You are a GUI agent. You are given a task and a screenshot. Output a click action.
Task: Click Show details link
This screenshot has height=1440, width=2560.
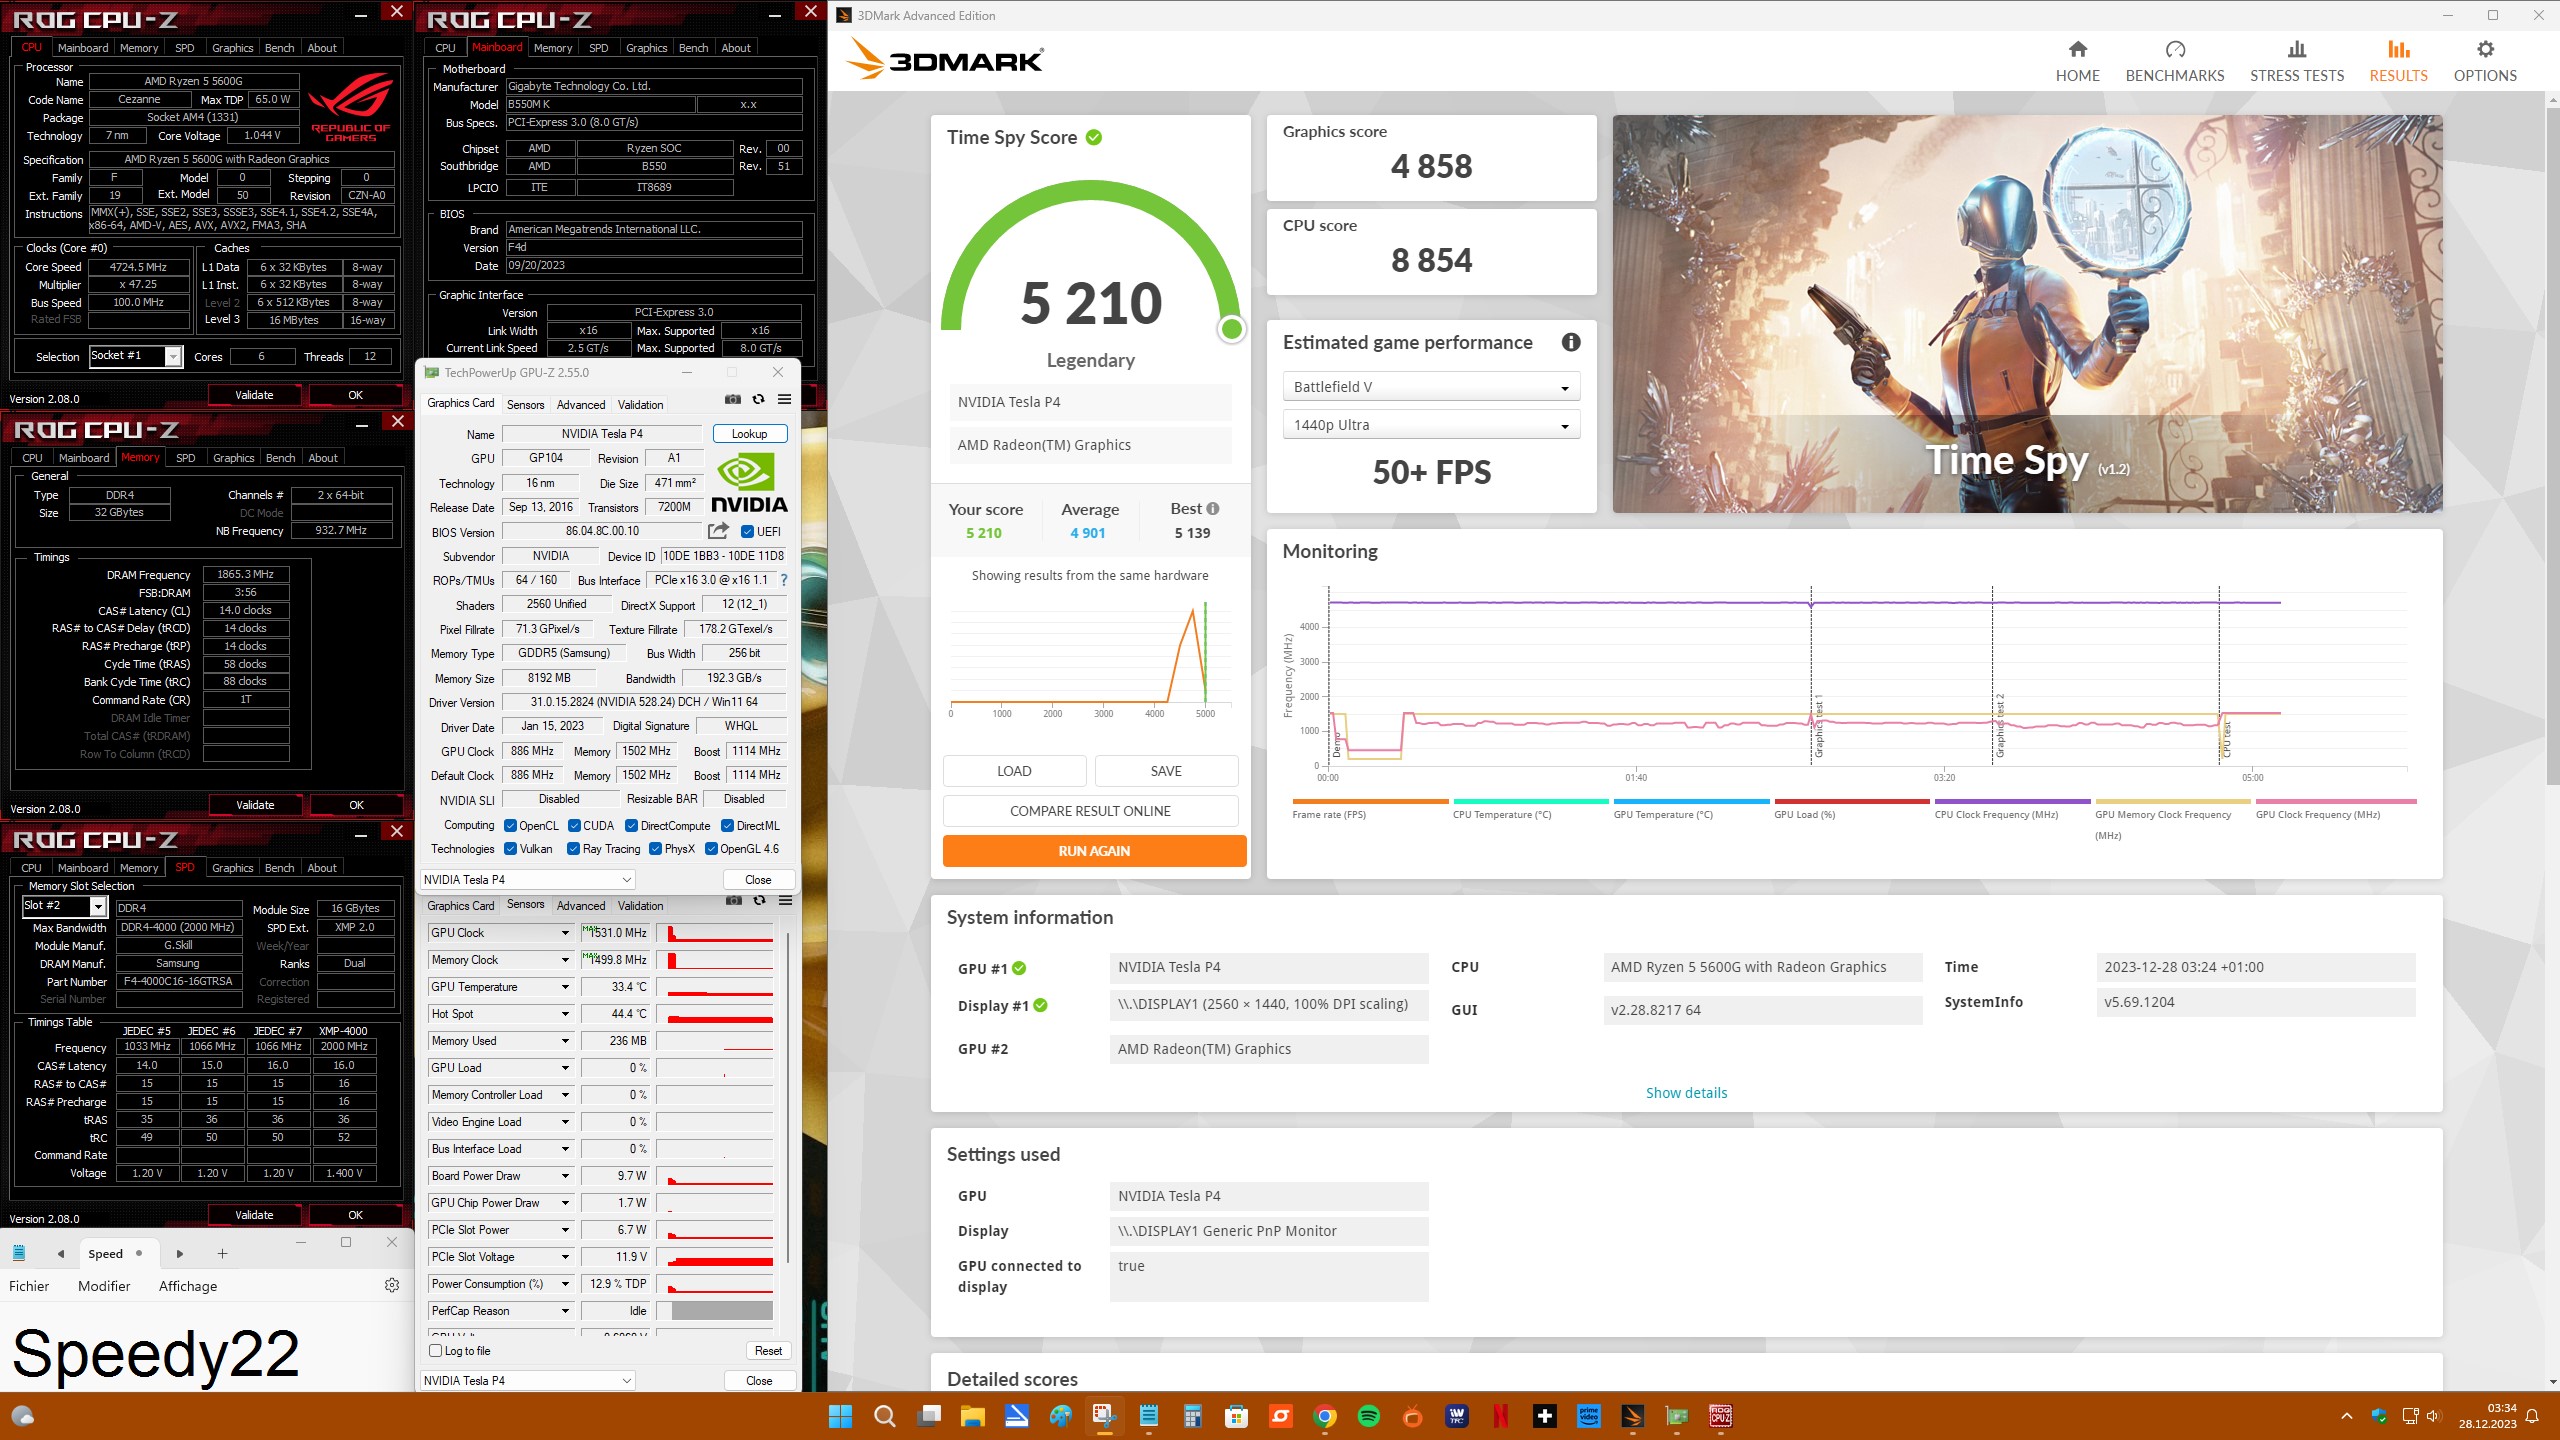pos(1686,1093)
